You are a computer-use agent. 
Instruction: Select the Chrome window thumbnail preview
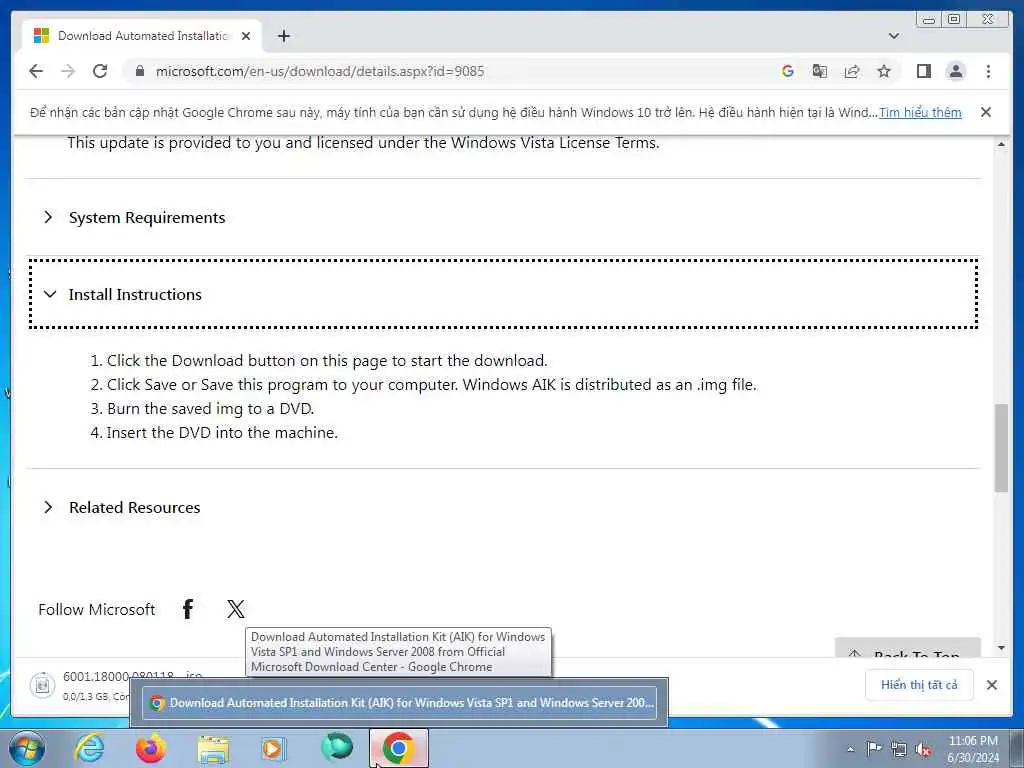point(399,703)
